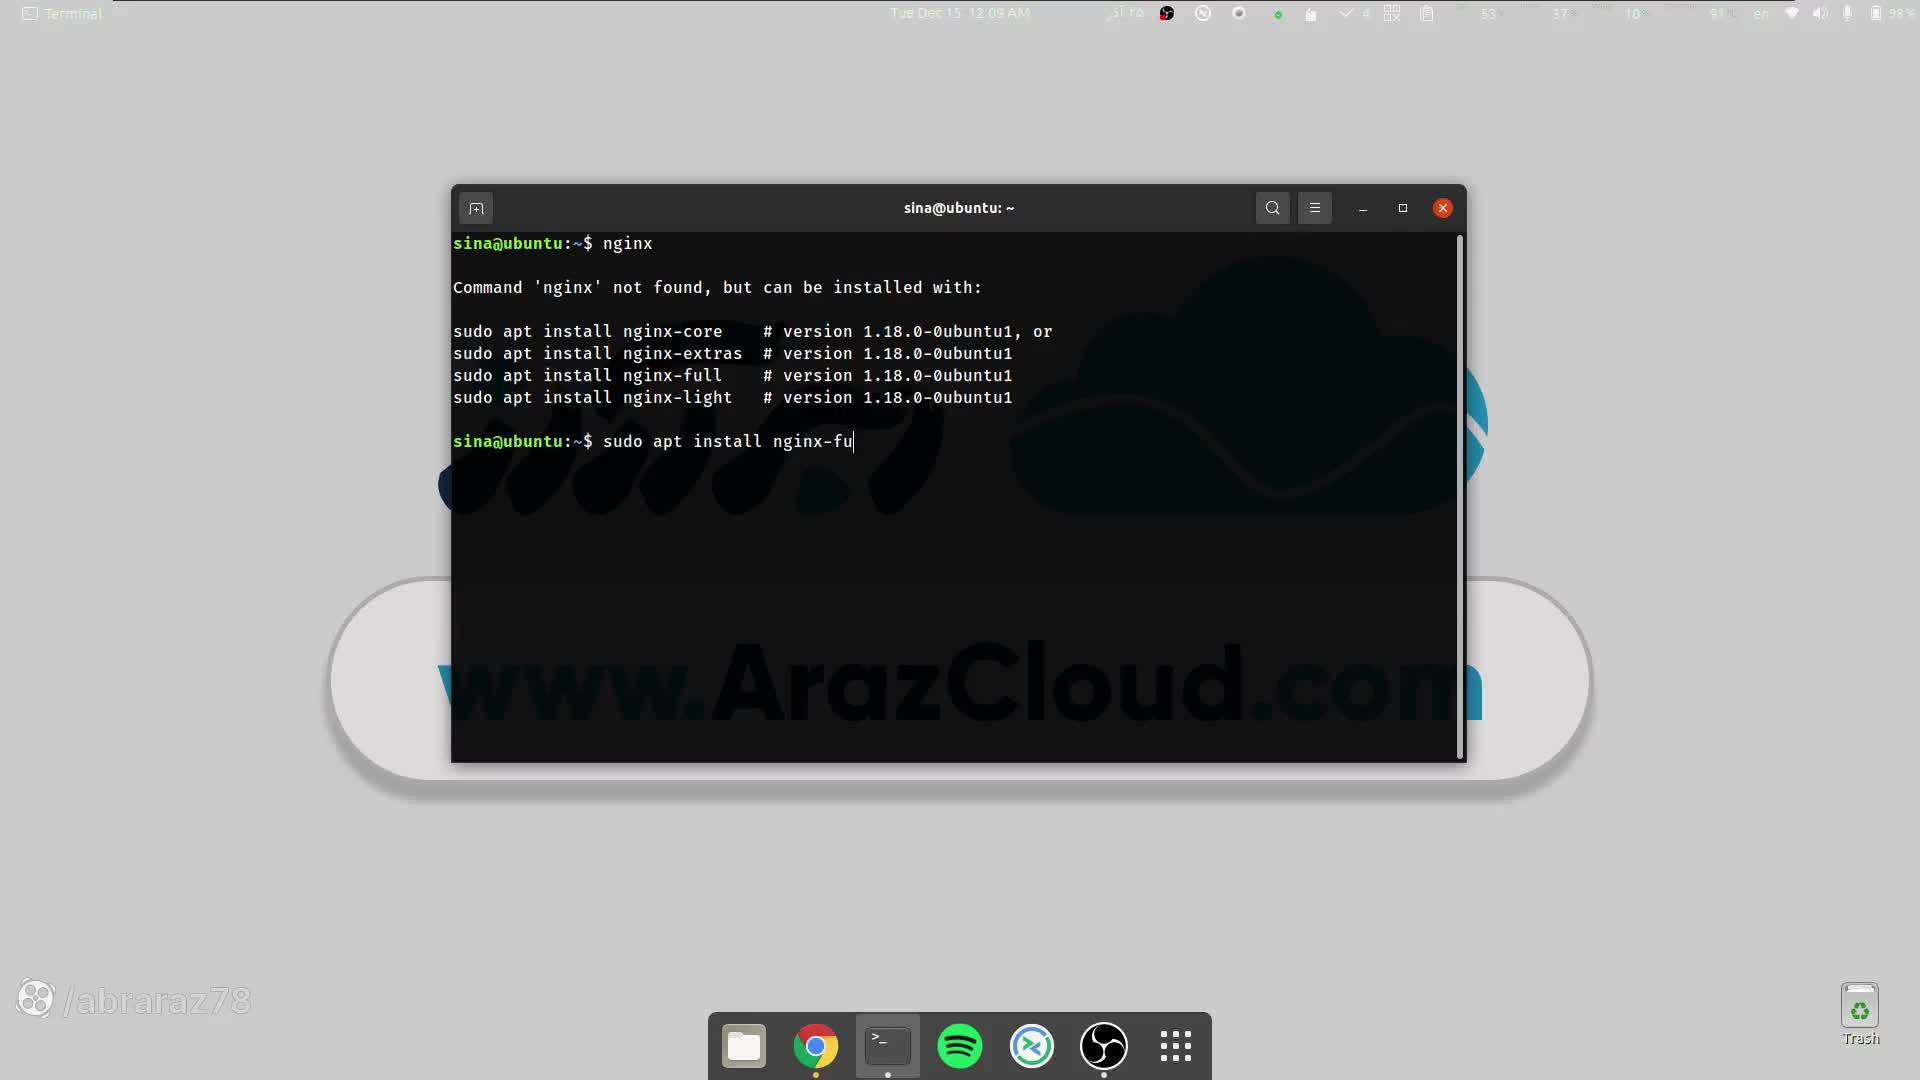Image resolution: width=1920 pixels, height=1080 pixels.
Task: Open Spotify from the dock
Action: click(960, 1046)
